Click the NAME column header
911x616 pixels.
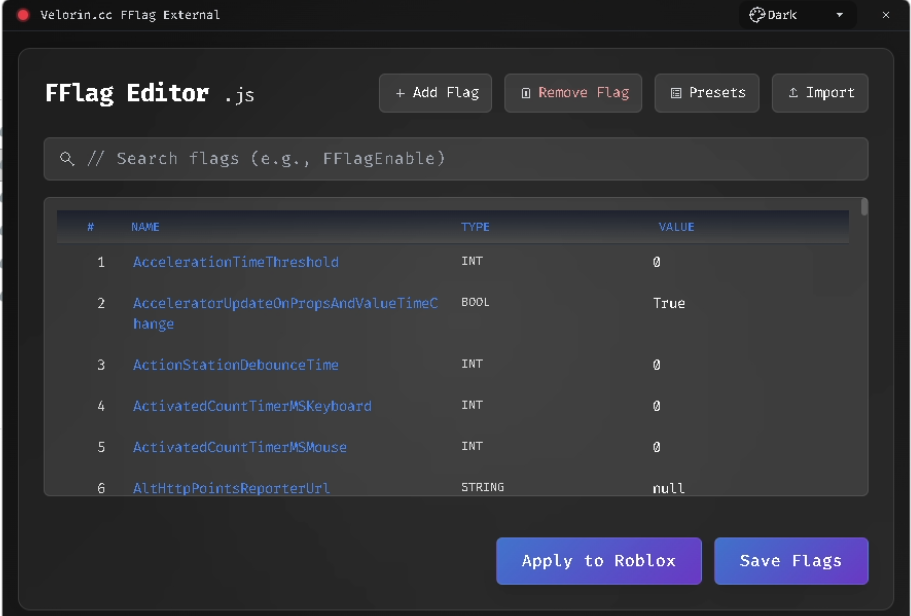click(145, 227)
